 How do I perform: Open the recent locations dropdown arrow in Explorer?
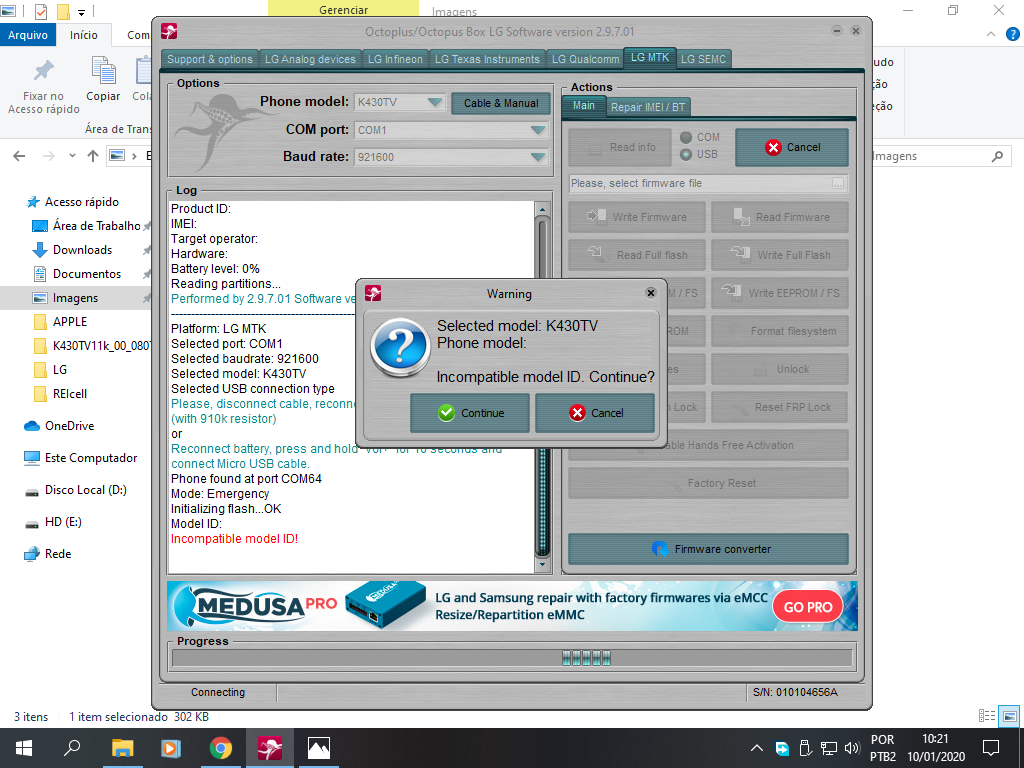point(72,155)
